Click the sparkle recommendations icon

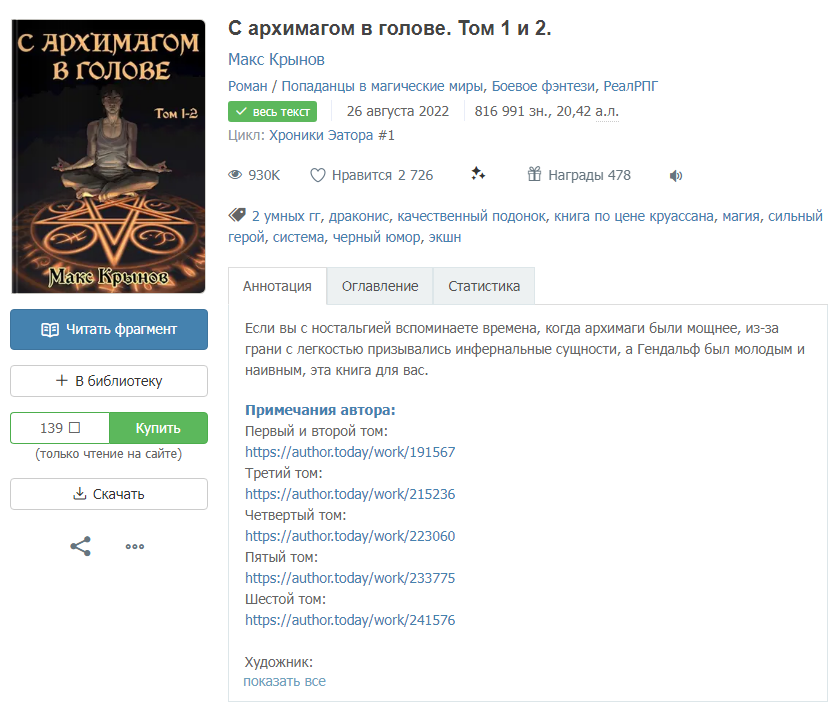pos(478,174)
